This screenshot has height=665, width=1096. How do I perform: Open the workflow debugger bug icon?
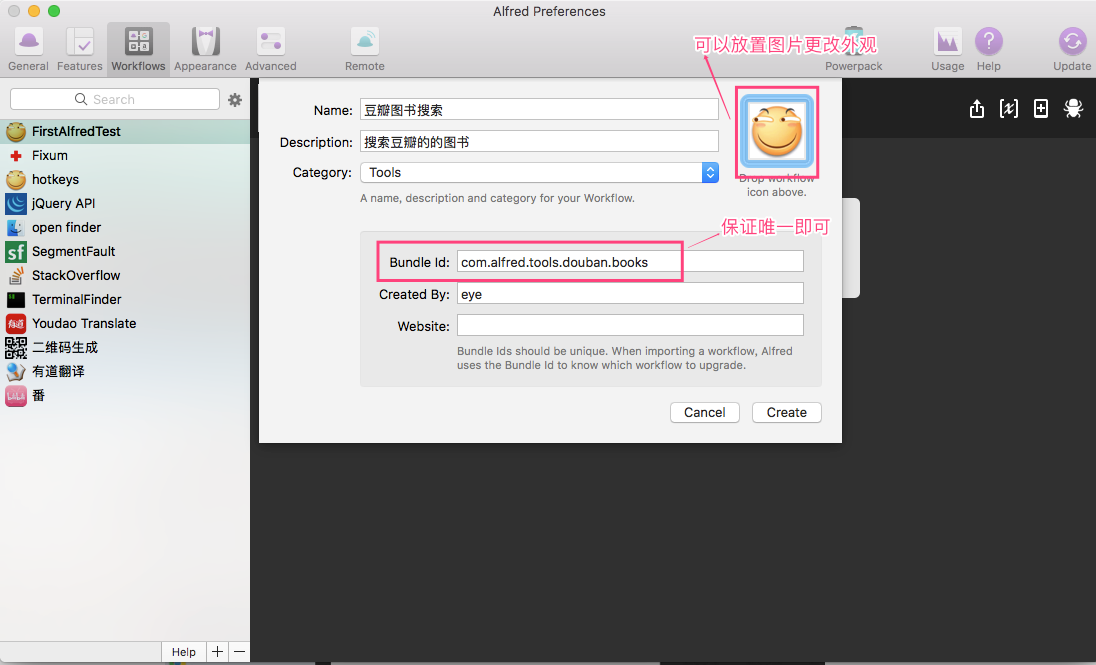click(x=1073, y=108)
